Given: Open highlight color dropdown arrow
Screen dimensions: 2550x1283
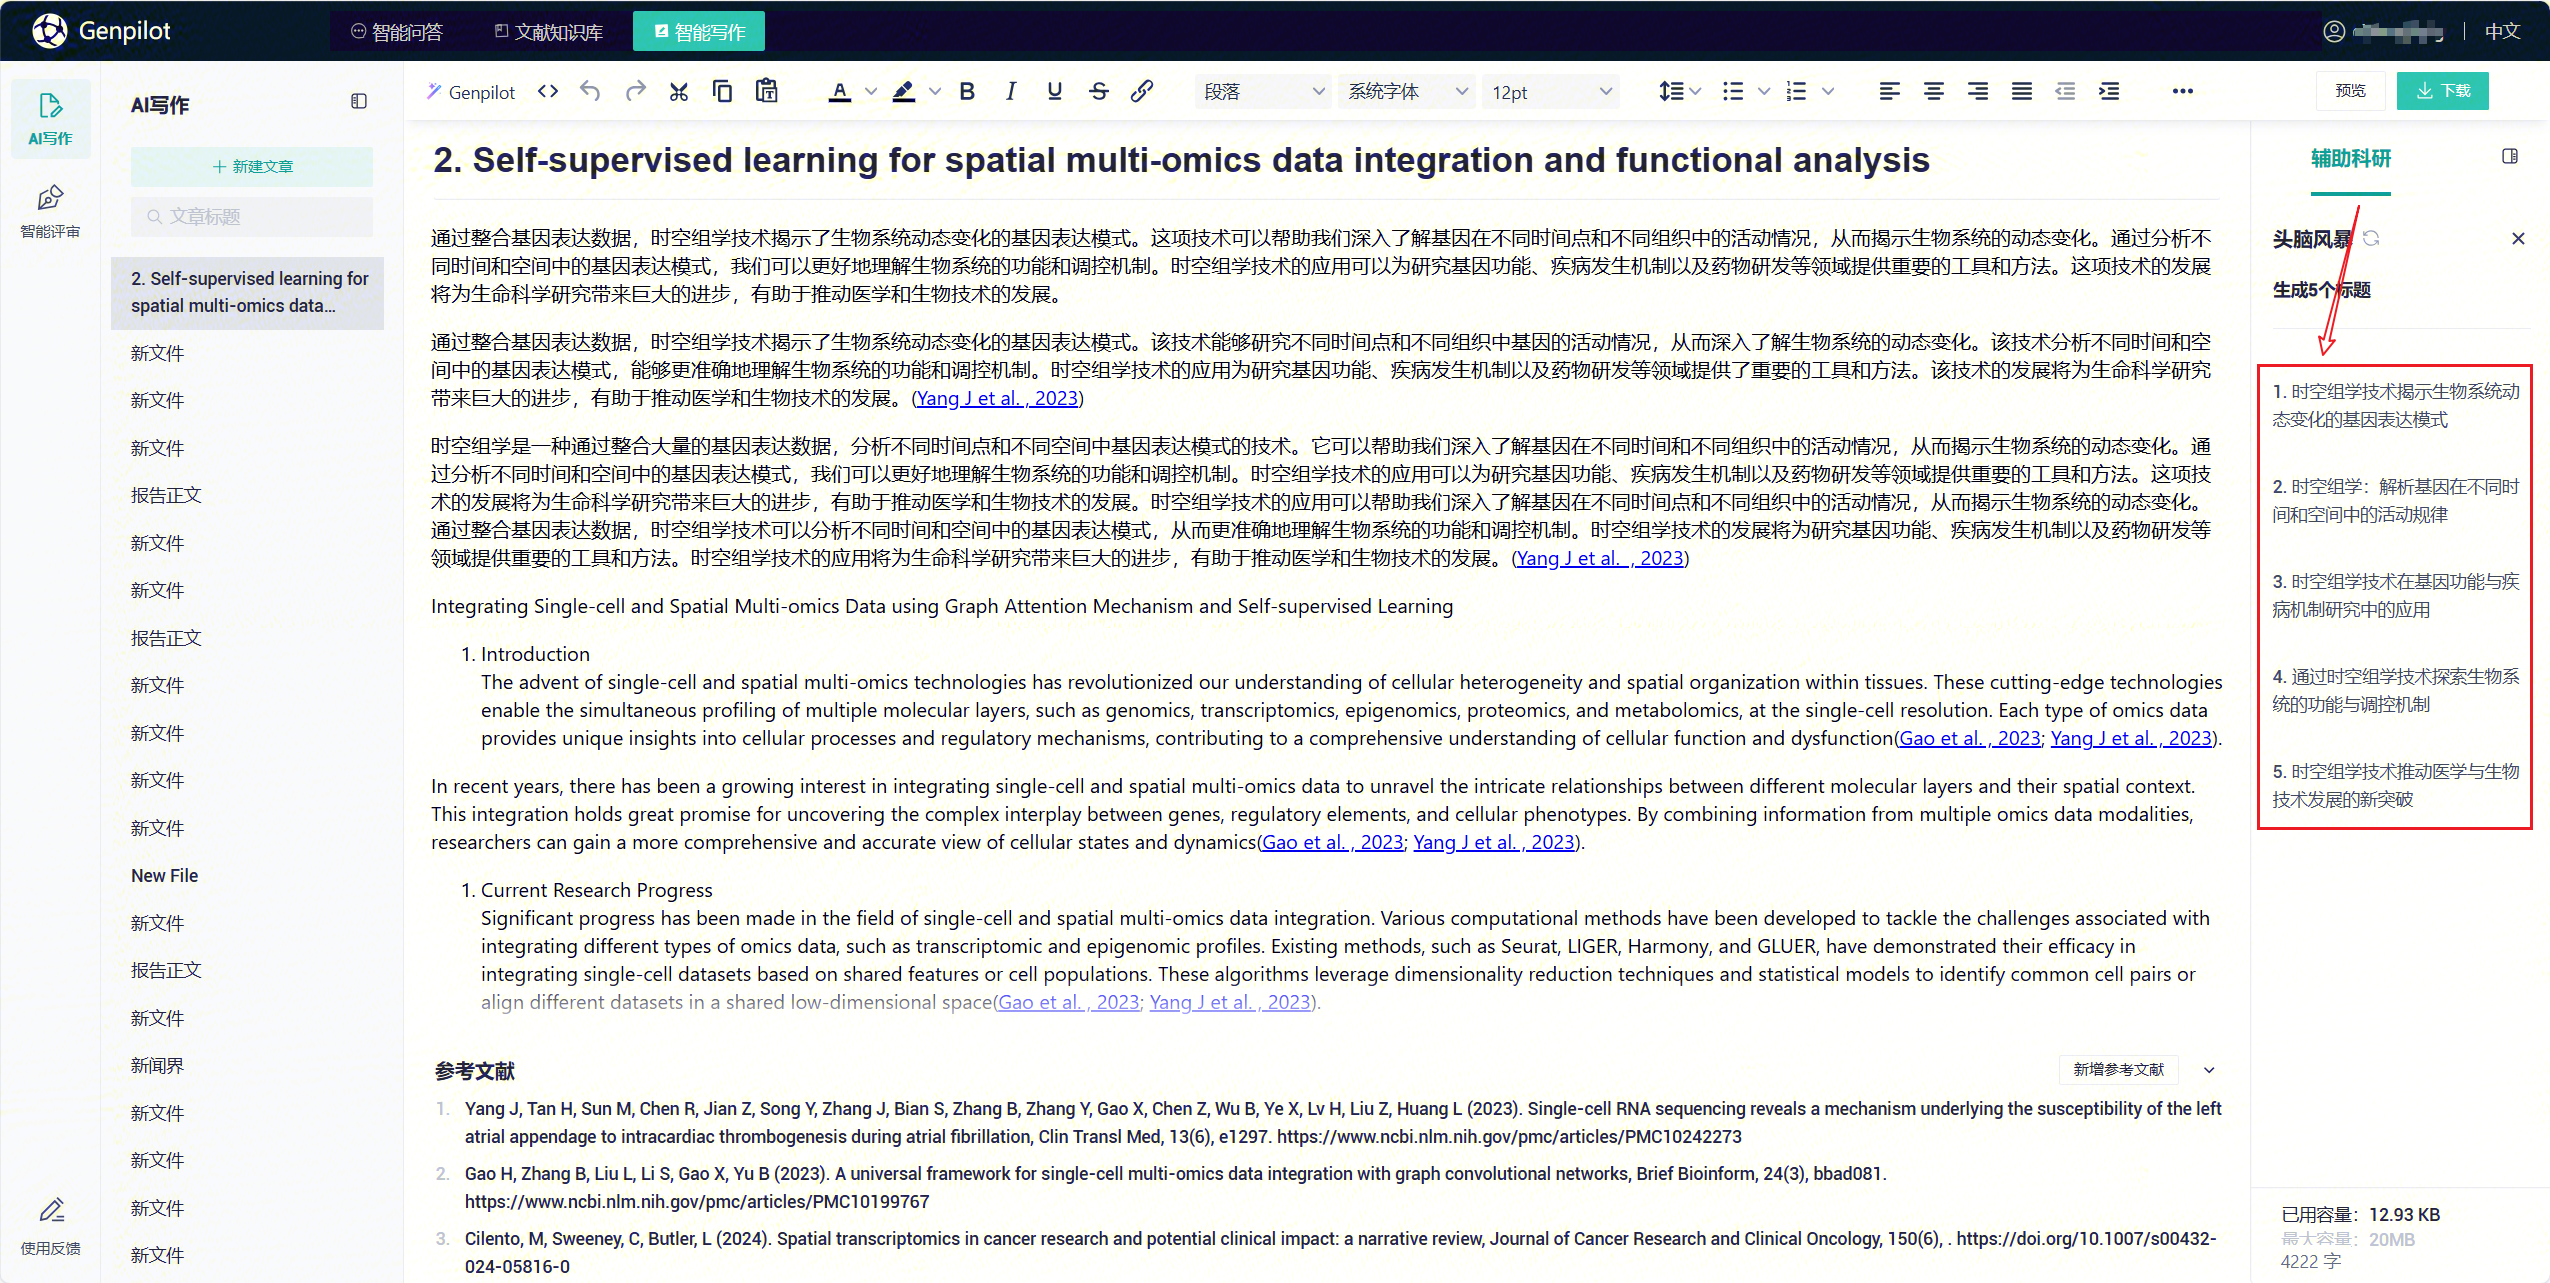Looking at the screenshot, I should 935,92.
